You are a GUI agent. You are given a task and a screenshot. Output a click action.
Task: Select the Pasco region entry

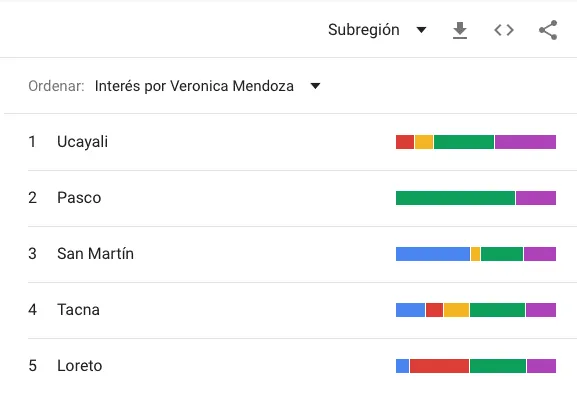pyautogui.click(x=292, y=198)
